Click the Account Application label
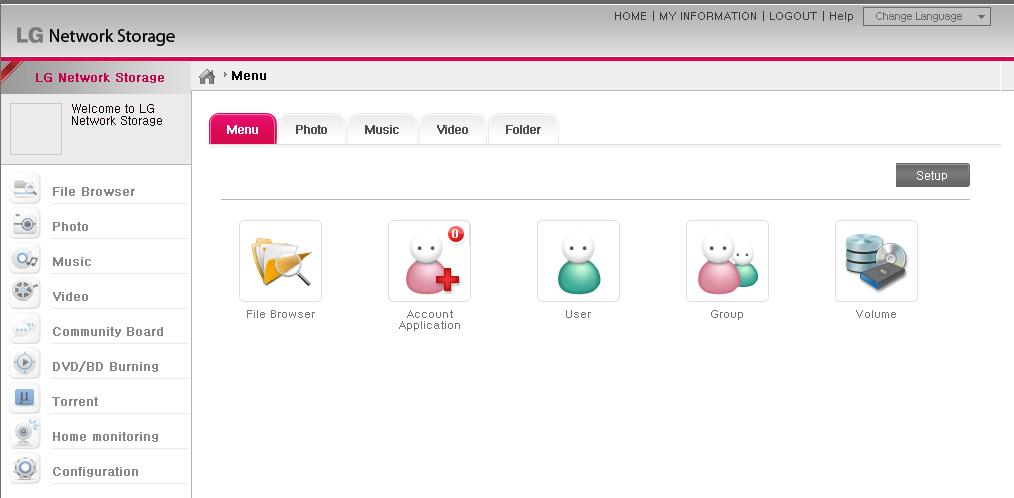 tap(429, 319)
